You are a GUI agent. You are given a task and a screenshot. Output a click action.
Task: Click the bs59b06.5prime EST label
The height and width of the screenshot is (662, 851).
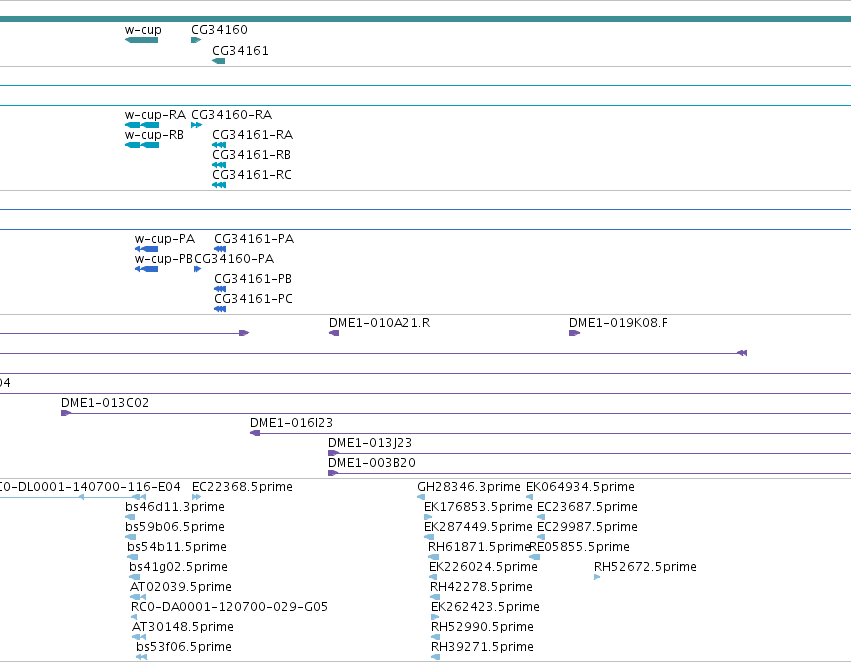(175, 527)
